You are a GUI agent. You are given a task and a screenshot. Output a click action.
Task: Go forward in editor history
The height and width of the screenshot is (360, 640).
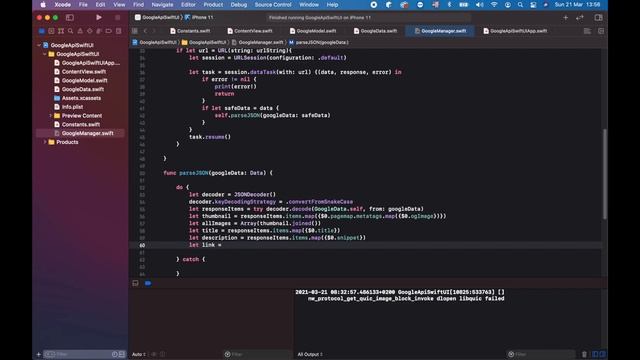tap(154, 31)
